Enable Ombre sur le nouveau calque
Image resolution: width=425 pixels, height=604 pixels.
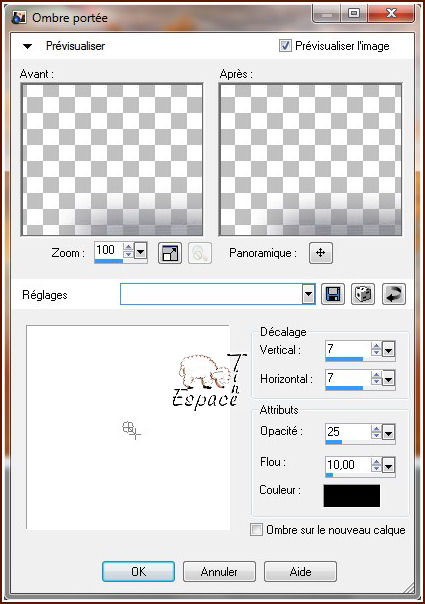(x=256, y=529)
